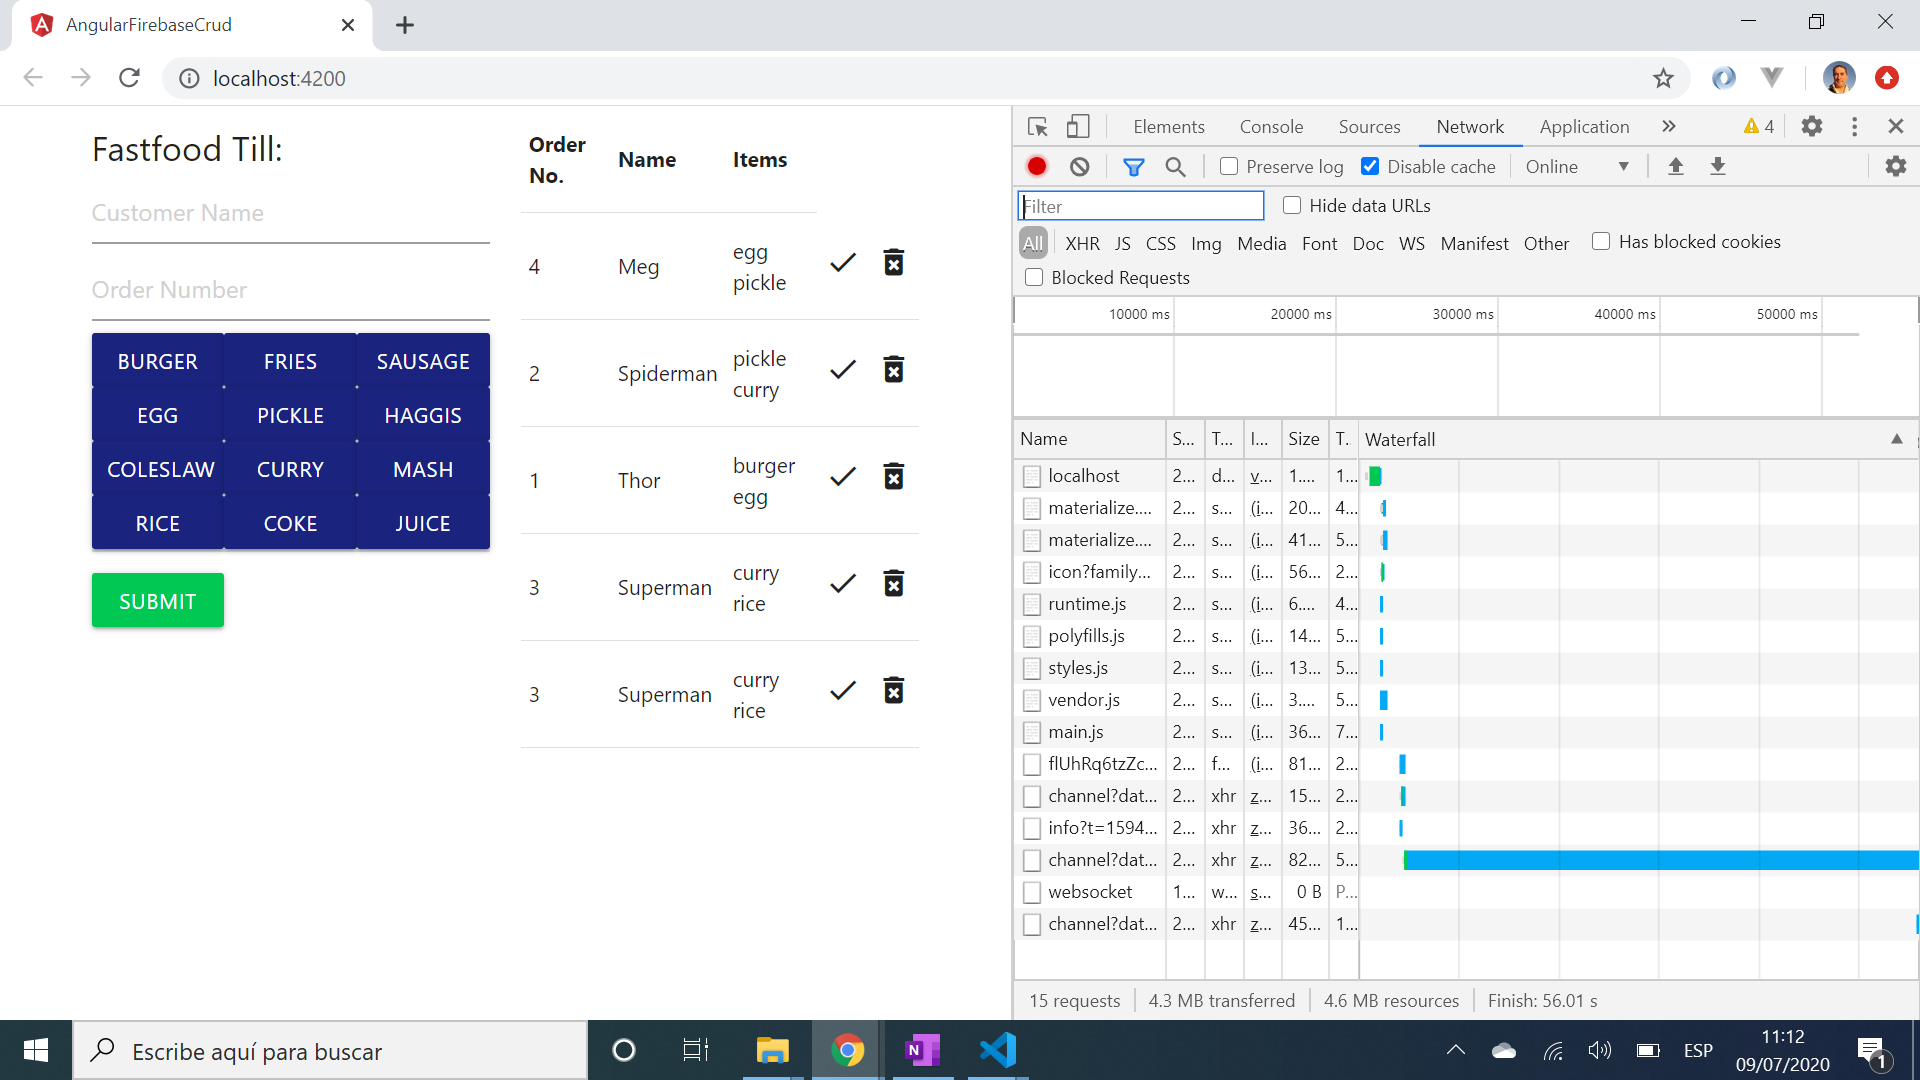Open DevTools three-dot customize menu

(x=1854, y=127)
